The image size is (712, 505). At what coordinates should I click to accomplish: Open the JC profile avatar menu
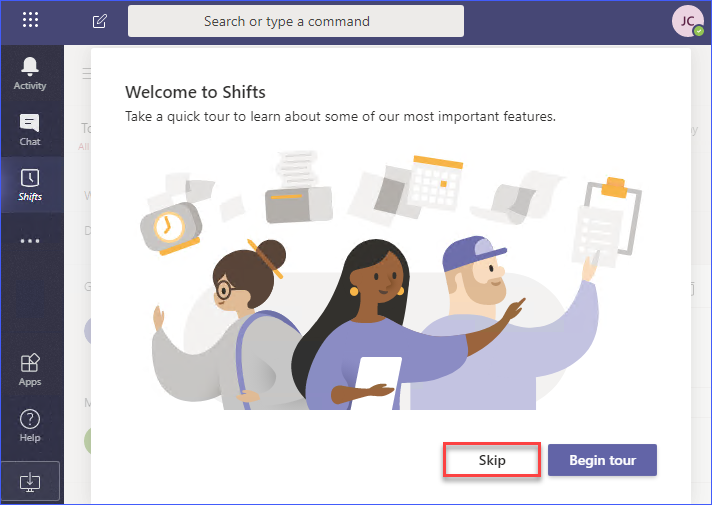[x=687, y=21]
